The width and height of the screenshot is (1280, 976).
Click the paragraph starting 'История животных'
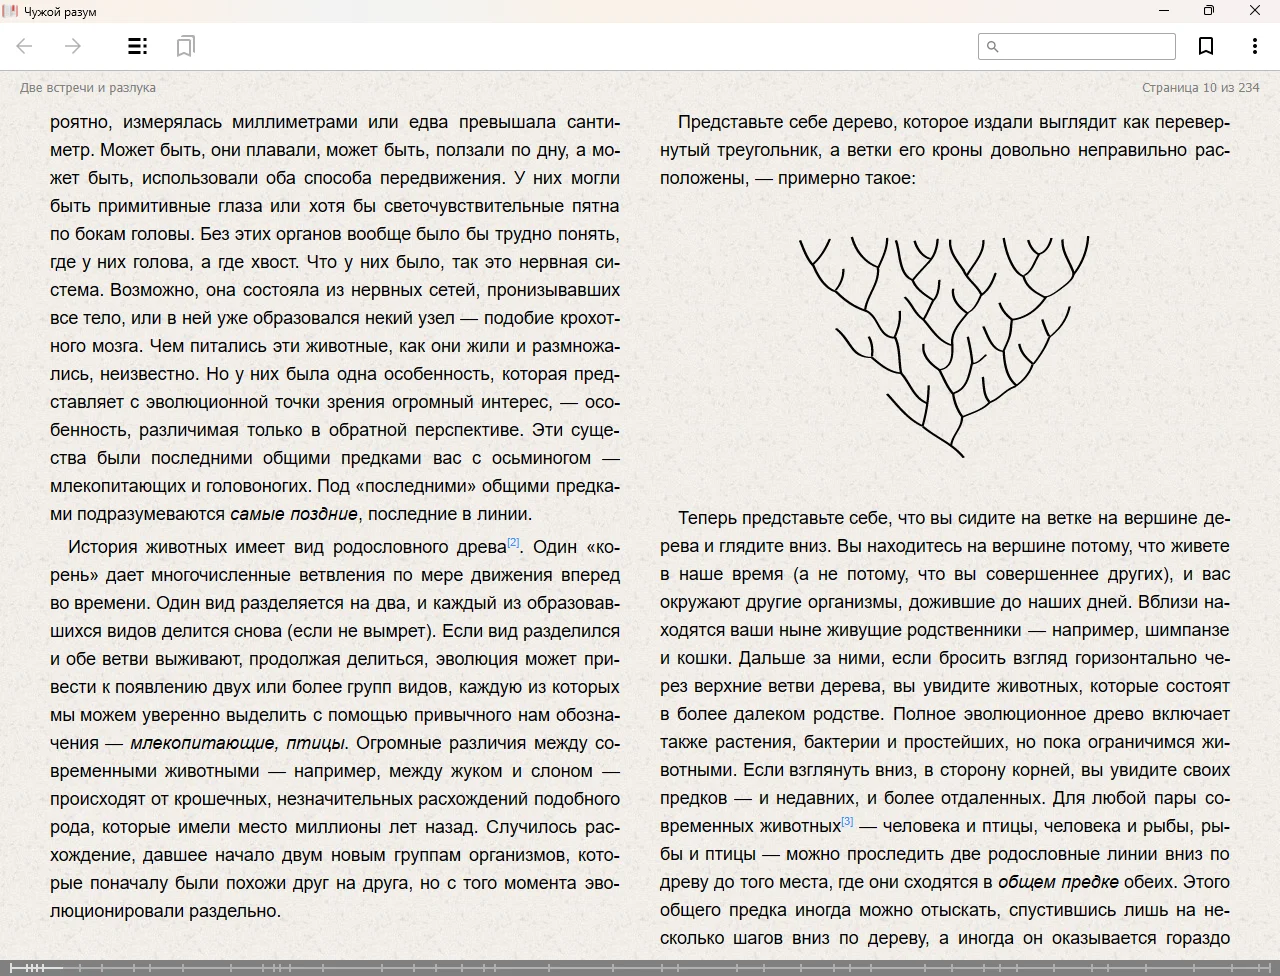pyautogui.click(x=335, y=728)
